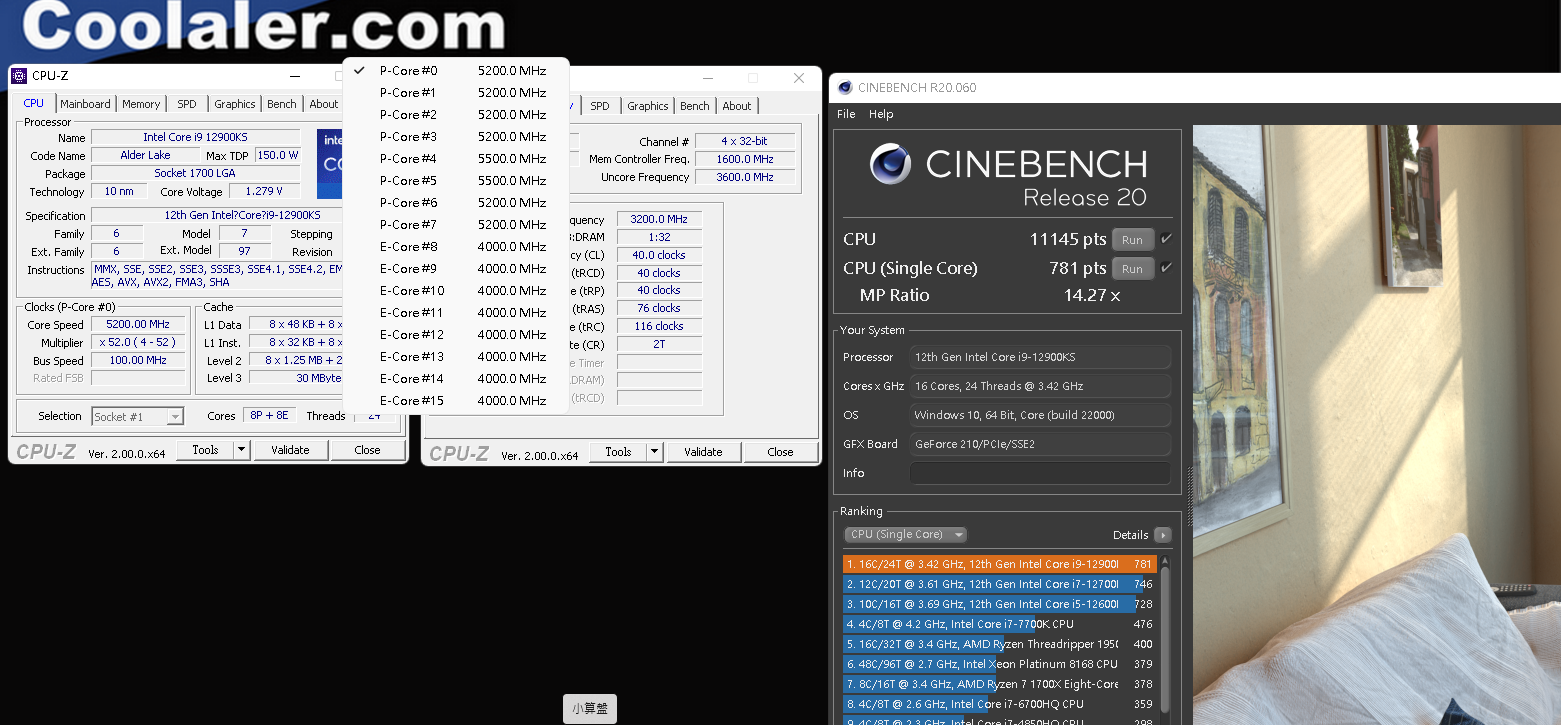Click the Close button in left CPU-Z window

point(367,450)
